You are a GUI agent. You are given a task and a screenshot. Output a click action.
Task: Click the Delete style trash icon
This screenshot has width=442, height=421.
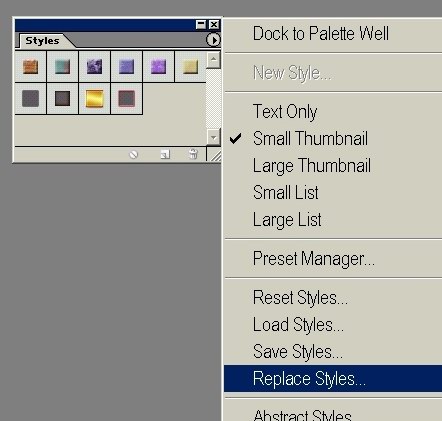(x=193, y=154)
